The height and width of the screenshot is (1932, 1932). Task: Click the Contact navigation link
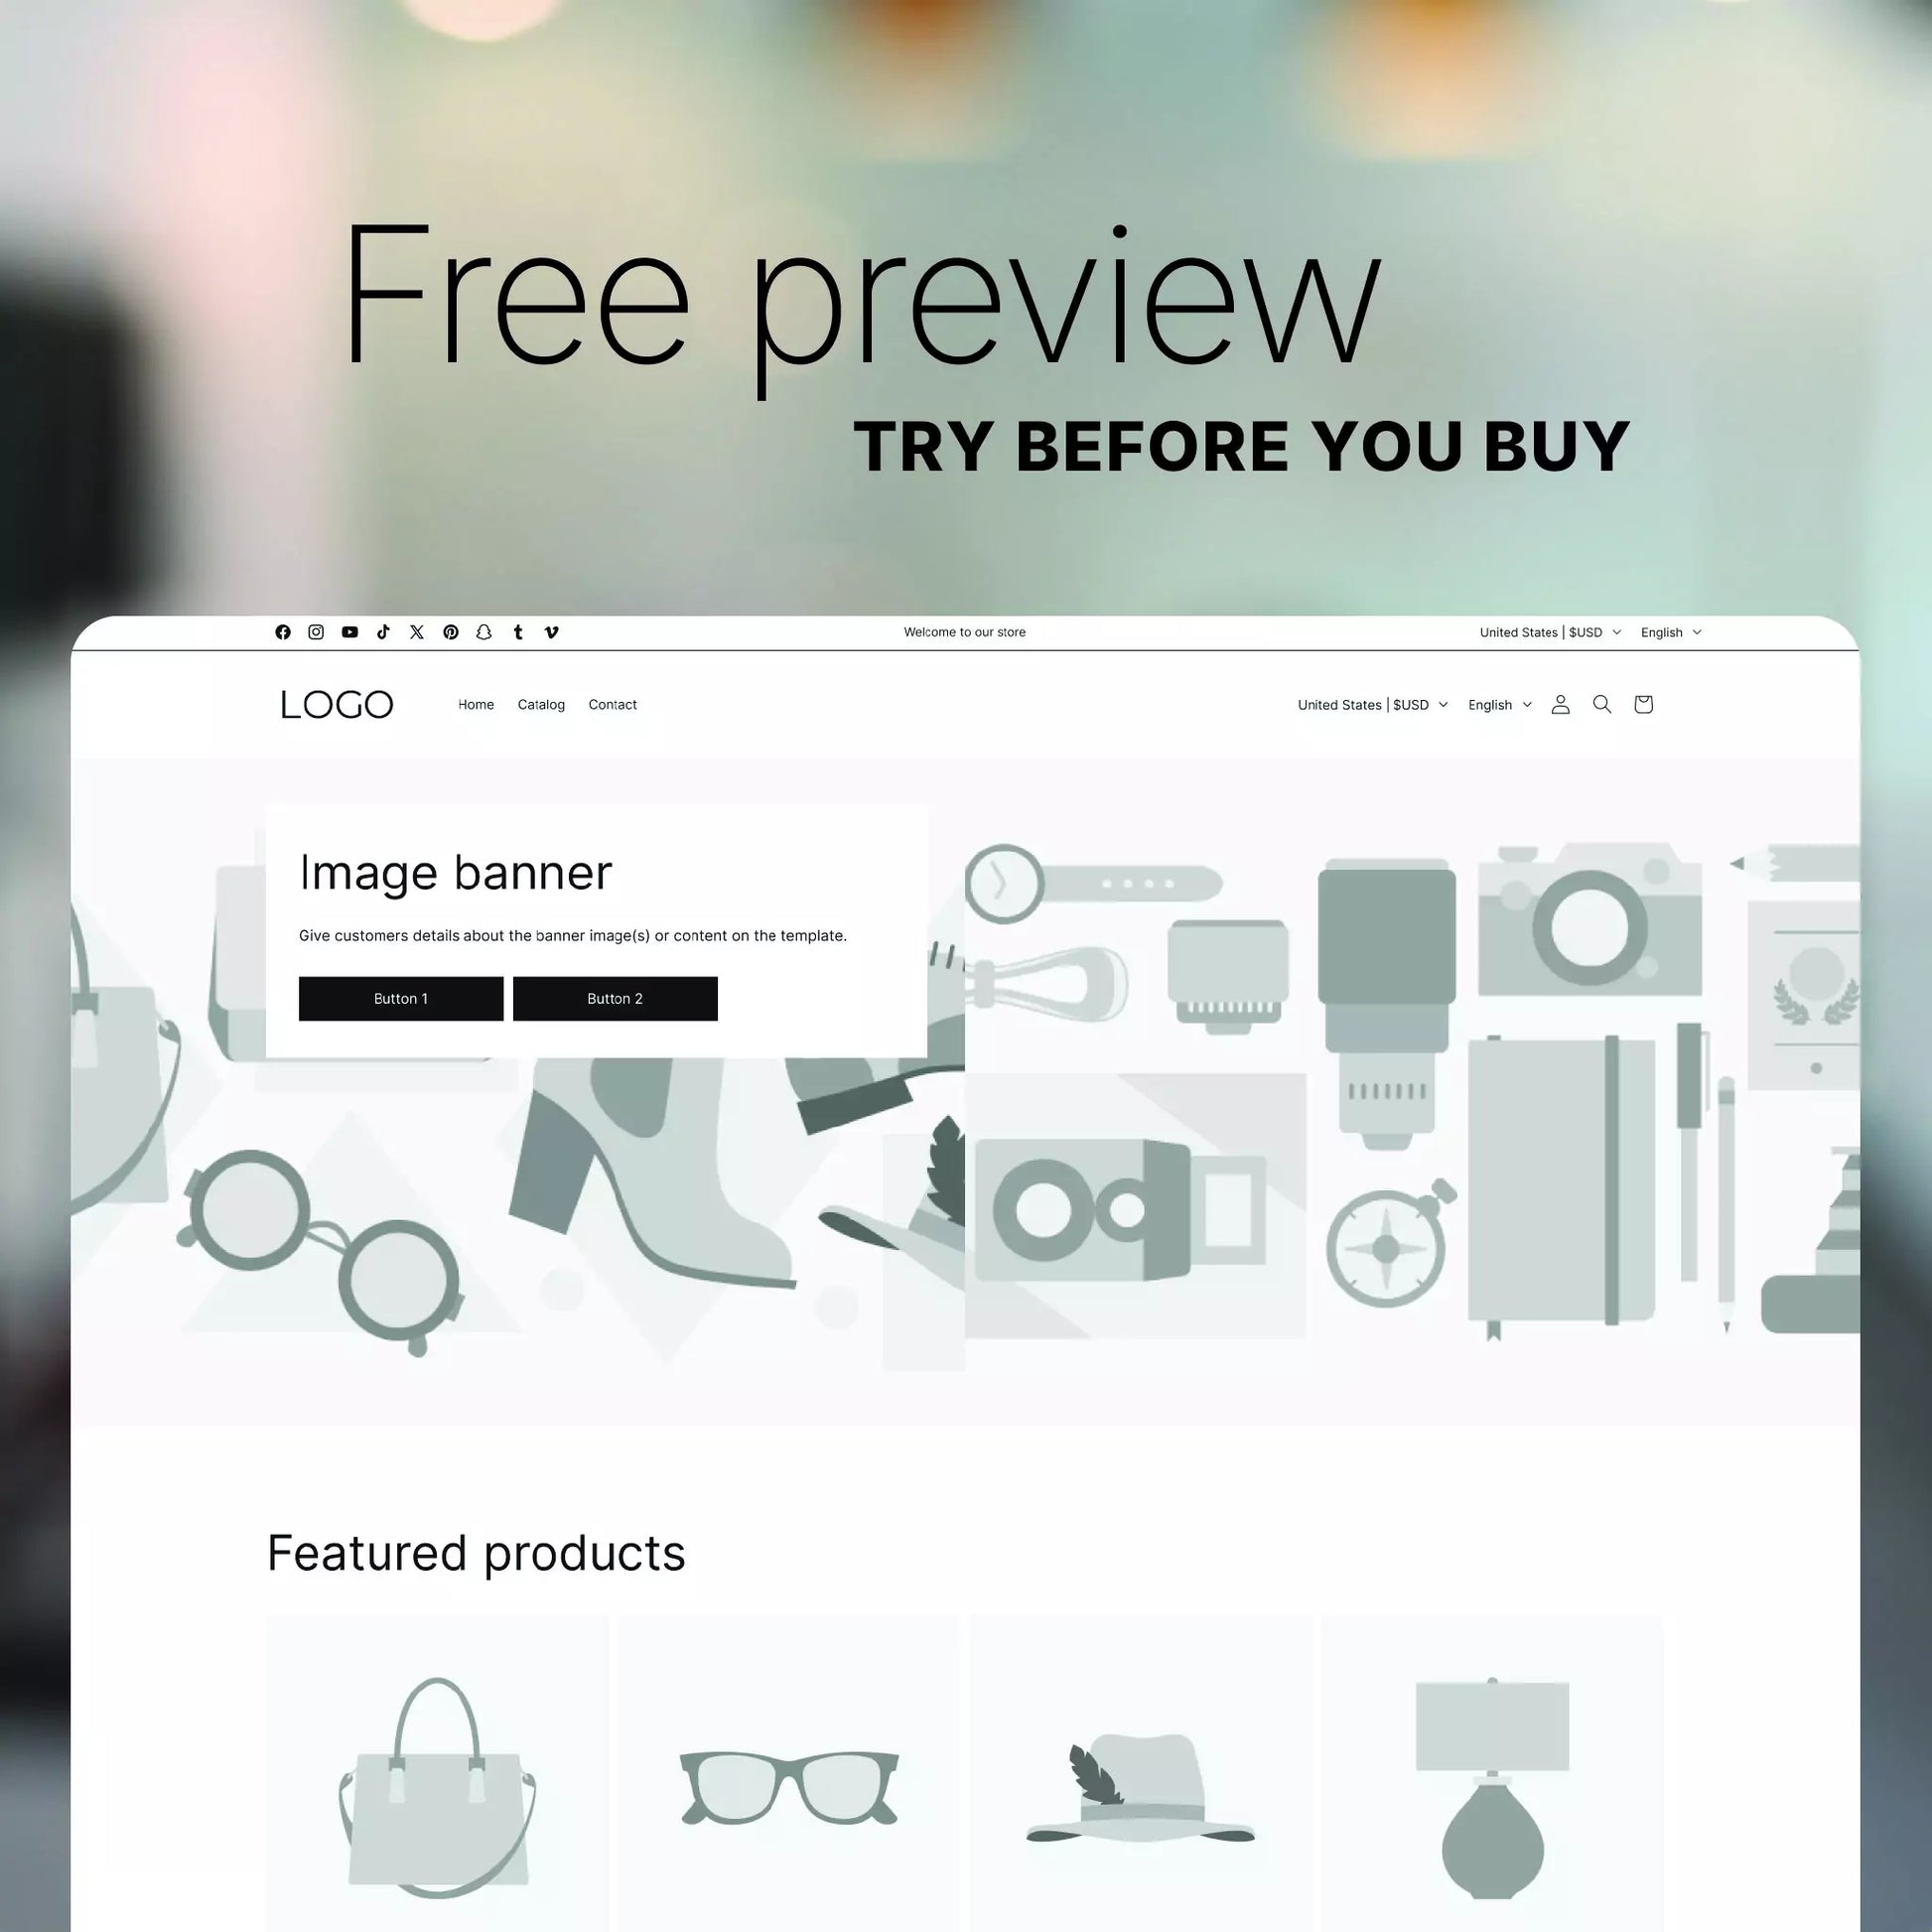(613, 704)
